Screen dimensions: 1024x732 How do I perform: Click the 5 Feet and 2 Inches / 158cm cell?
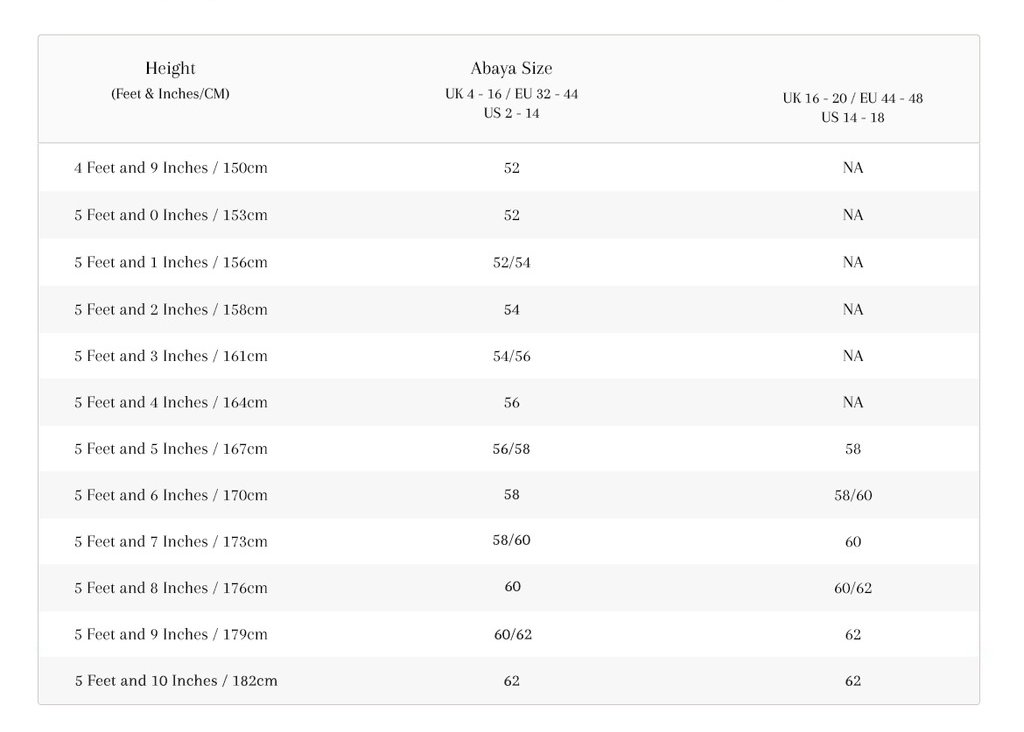click(x=170, y=310)
